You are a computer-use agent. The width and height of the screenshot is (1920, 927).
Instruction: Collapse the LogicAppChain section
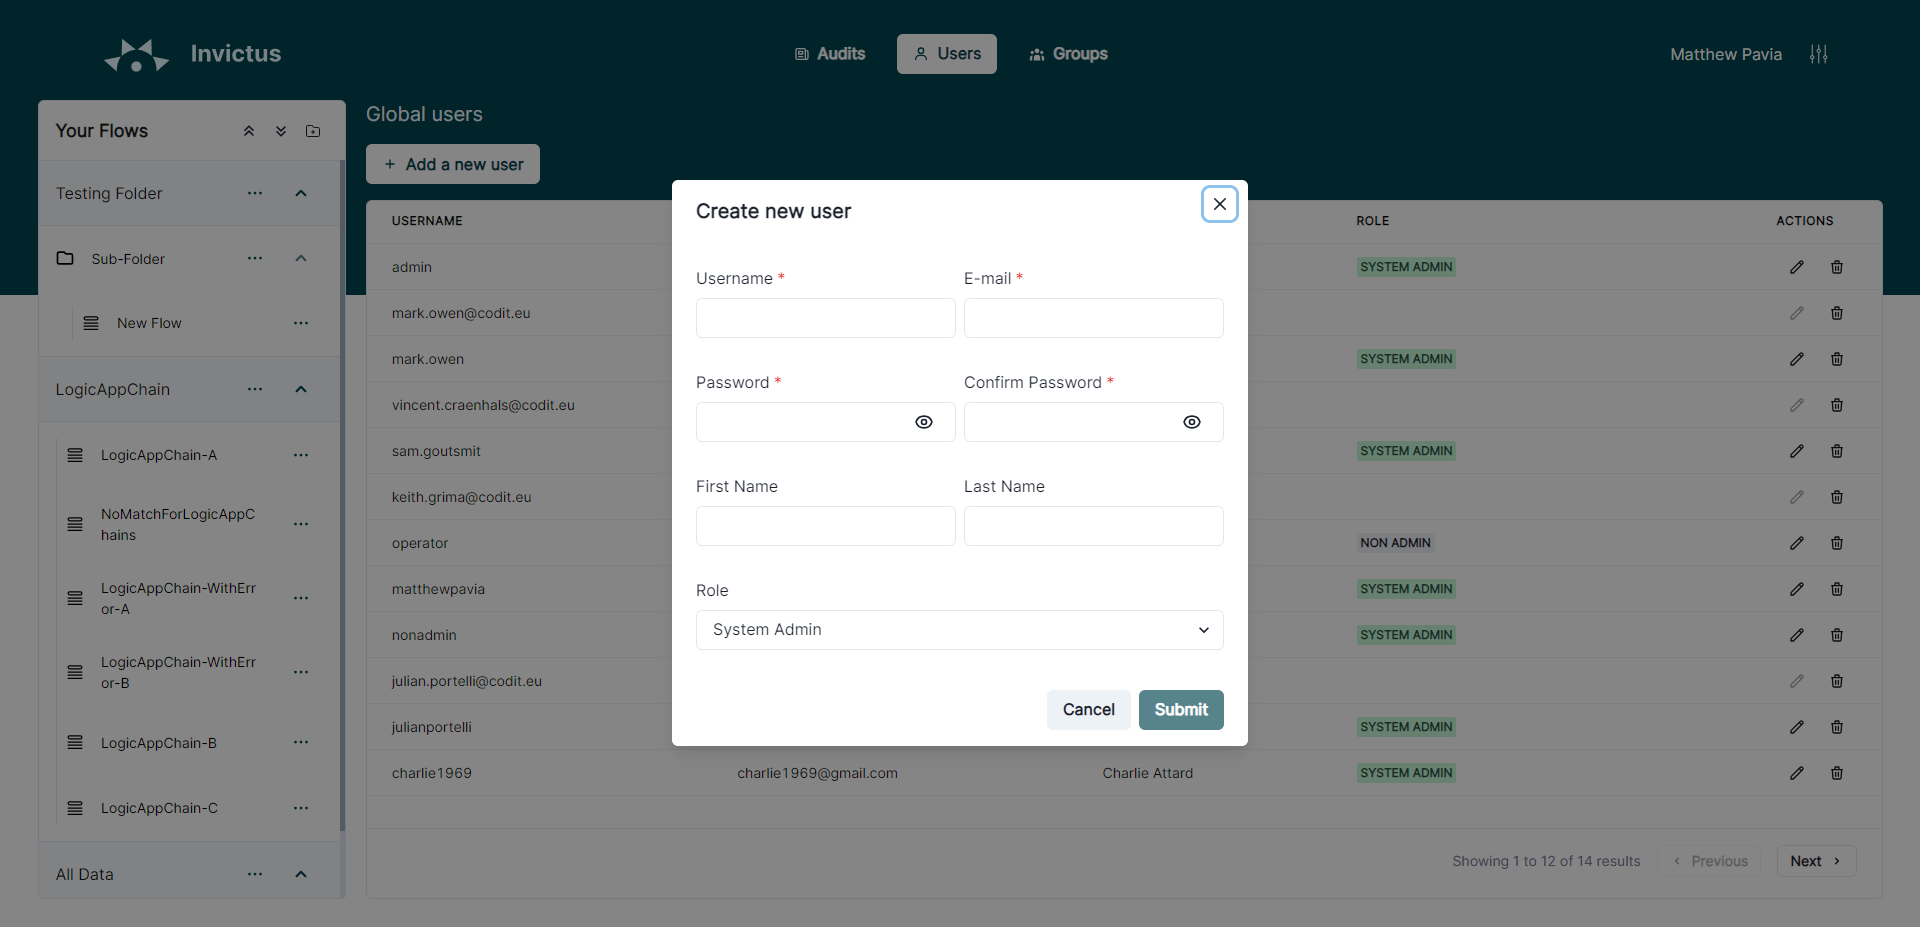[301, 389]
